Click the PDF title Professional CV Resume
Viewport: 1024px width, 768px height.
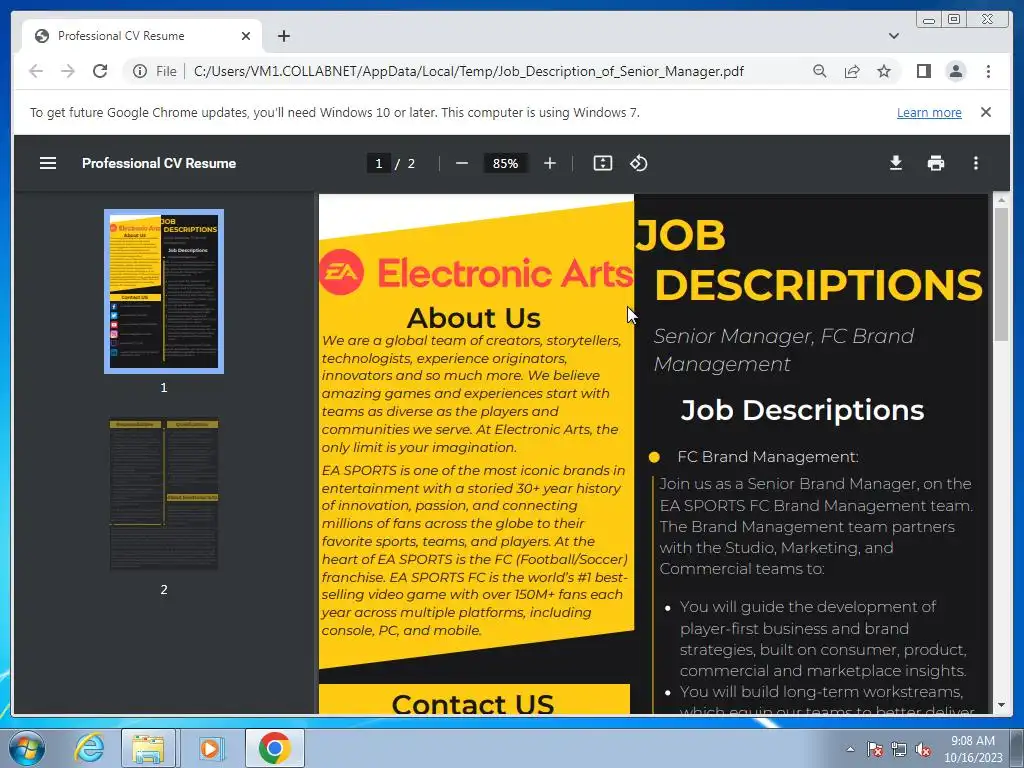pos(159,163)
